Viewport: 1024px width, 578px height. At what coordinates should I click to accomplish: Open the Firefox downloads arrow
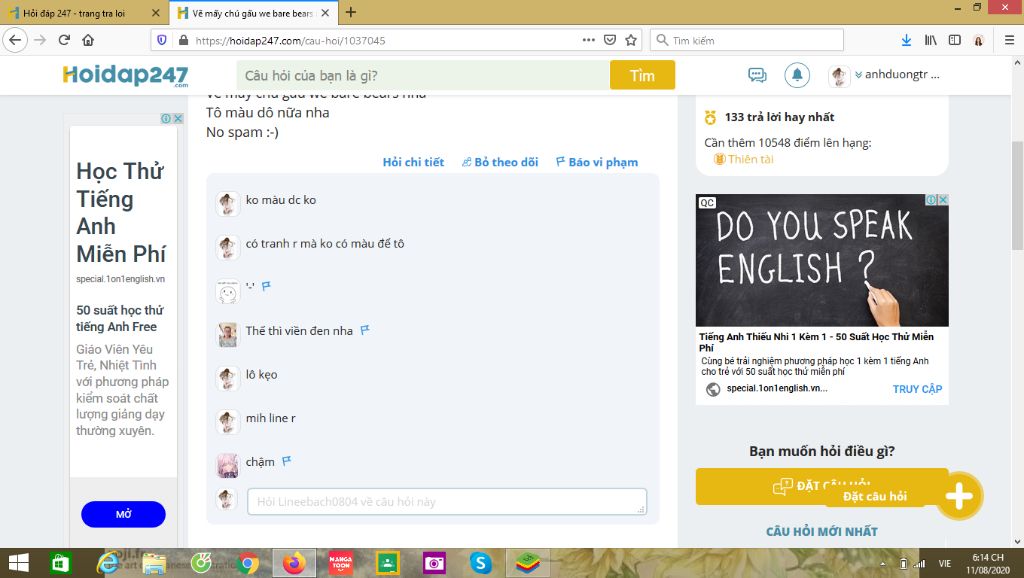tap(906, 40)
